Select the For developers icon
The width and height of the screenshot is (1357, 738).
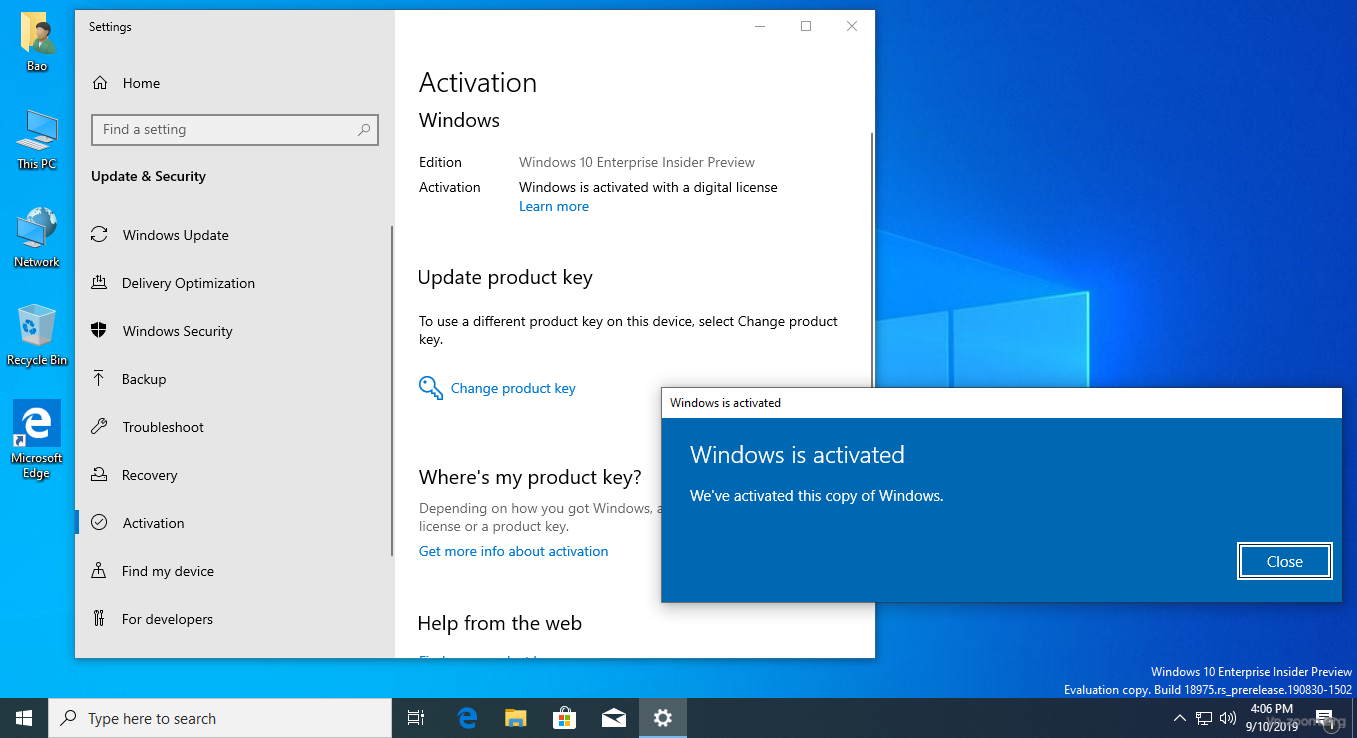tap(99, 619)
